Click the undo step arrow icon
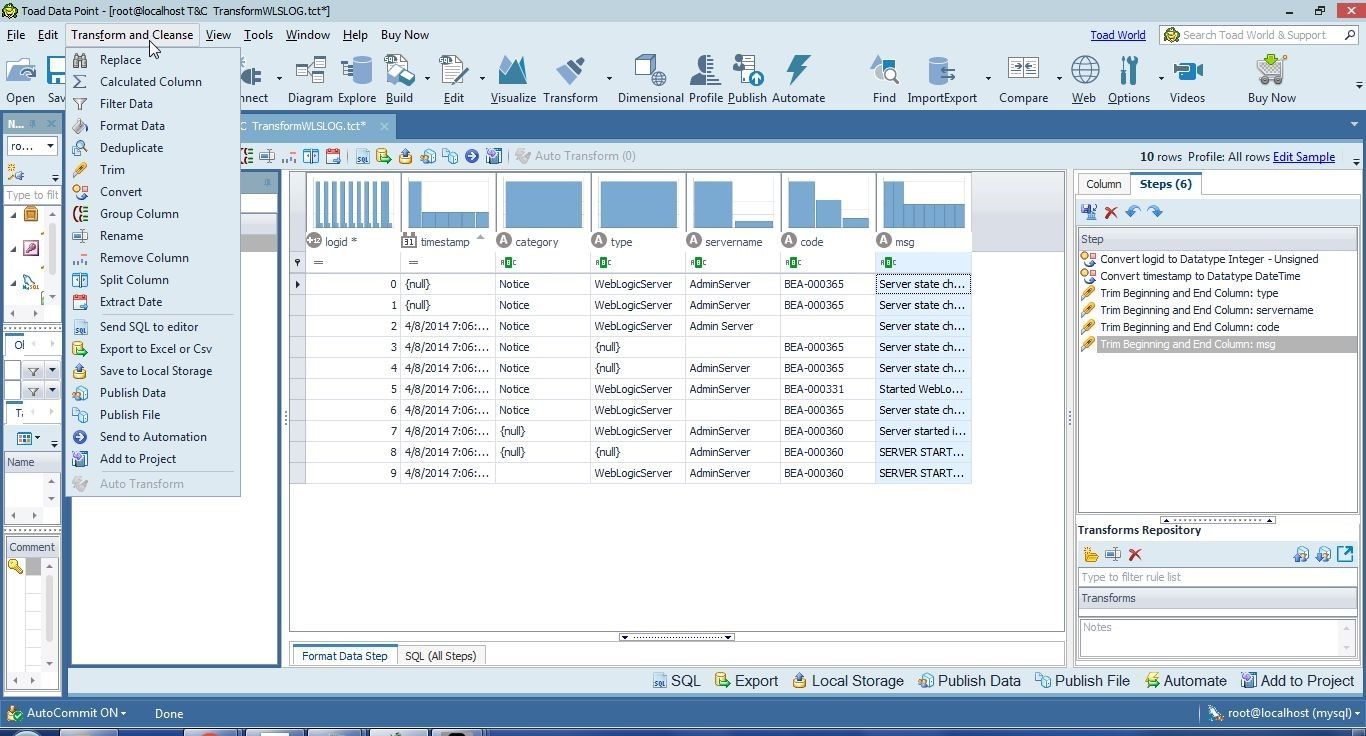The image size is (1366, 736). pyautogui.click(x=1133, y=212)
